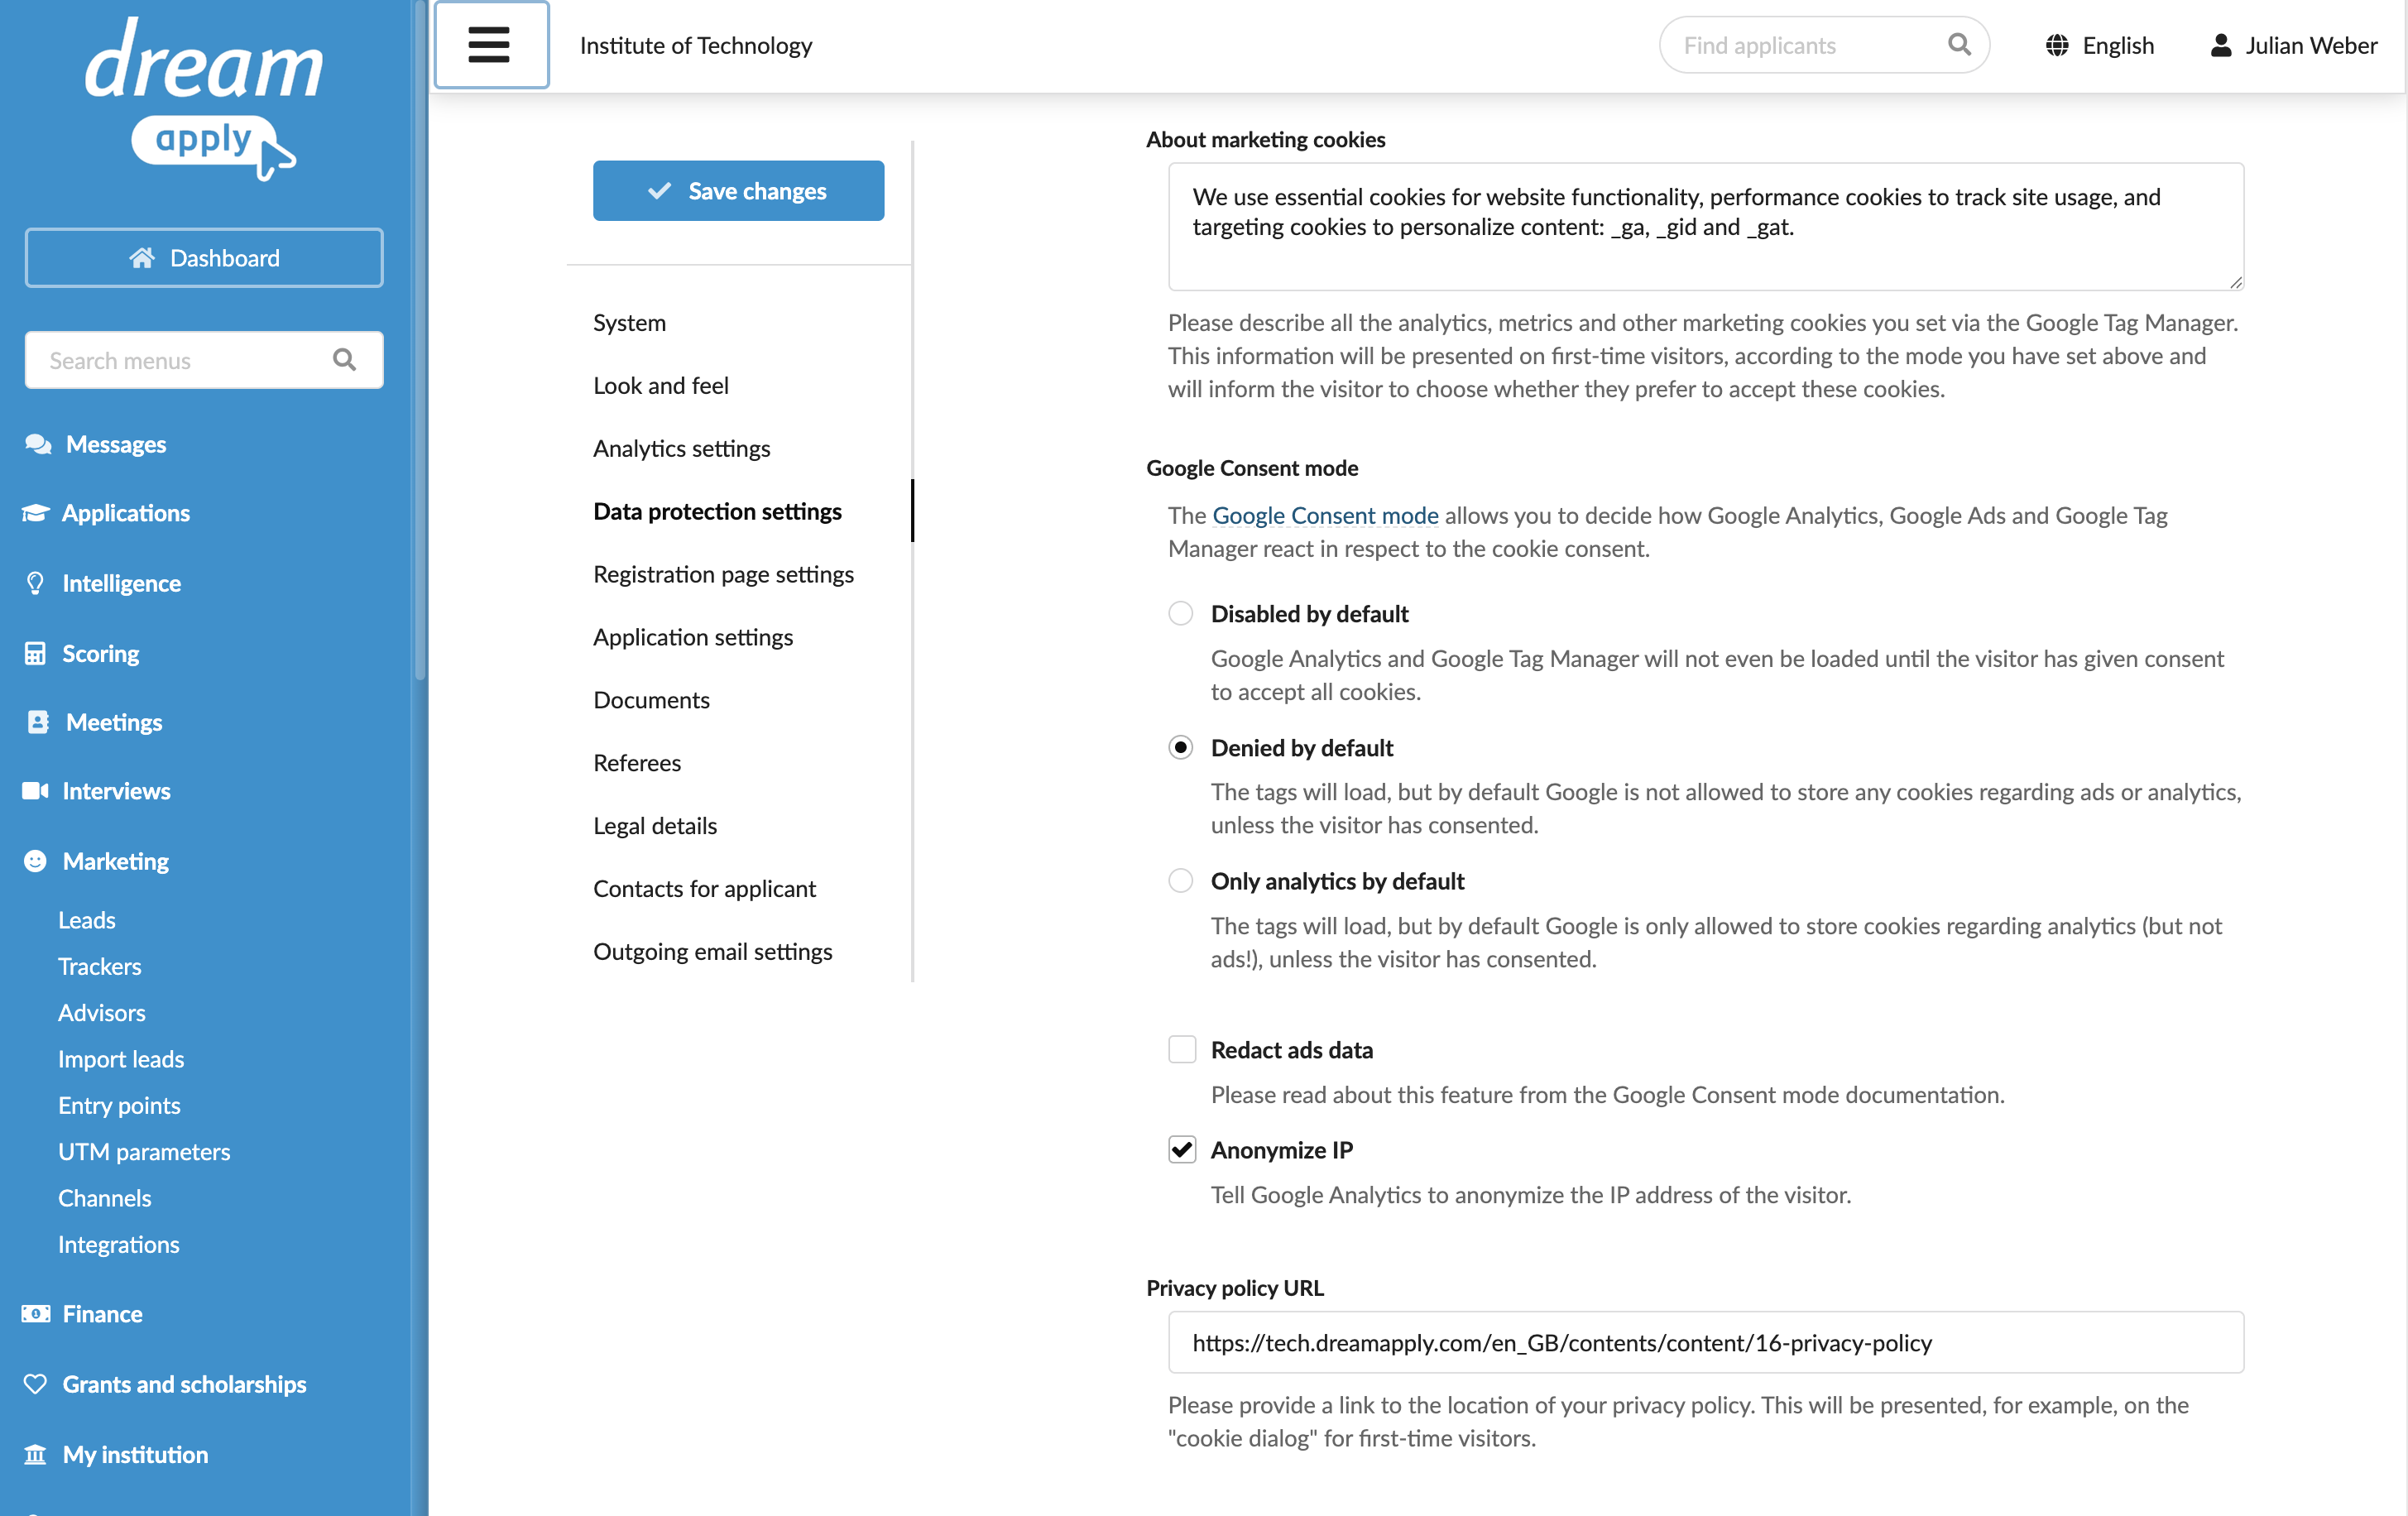Click the Dashboard button
This screenshot has height=1516, width=2408.
pyautogui.click(x=204, y=258)
